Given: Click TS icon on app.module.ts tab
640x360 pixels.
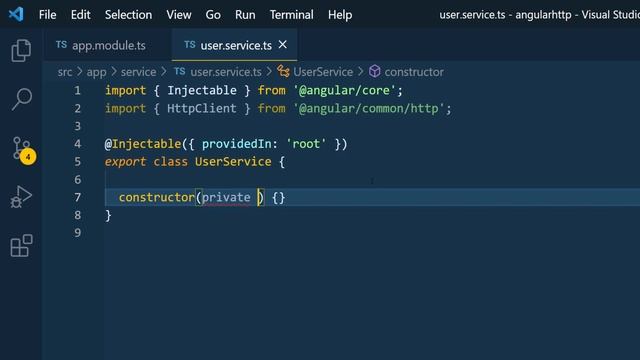Looking at the screenshot, I should pos(61,44).
